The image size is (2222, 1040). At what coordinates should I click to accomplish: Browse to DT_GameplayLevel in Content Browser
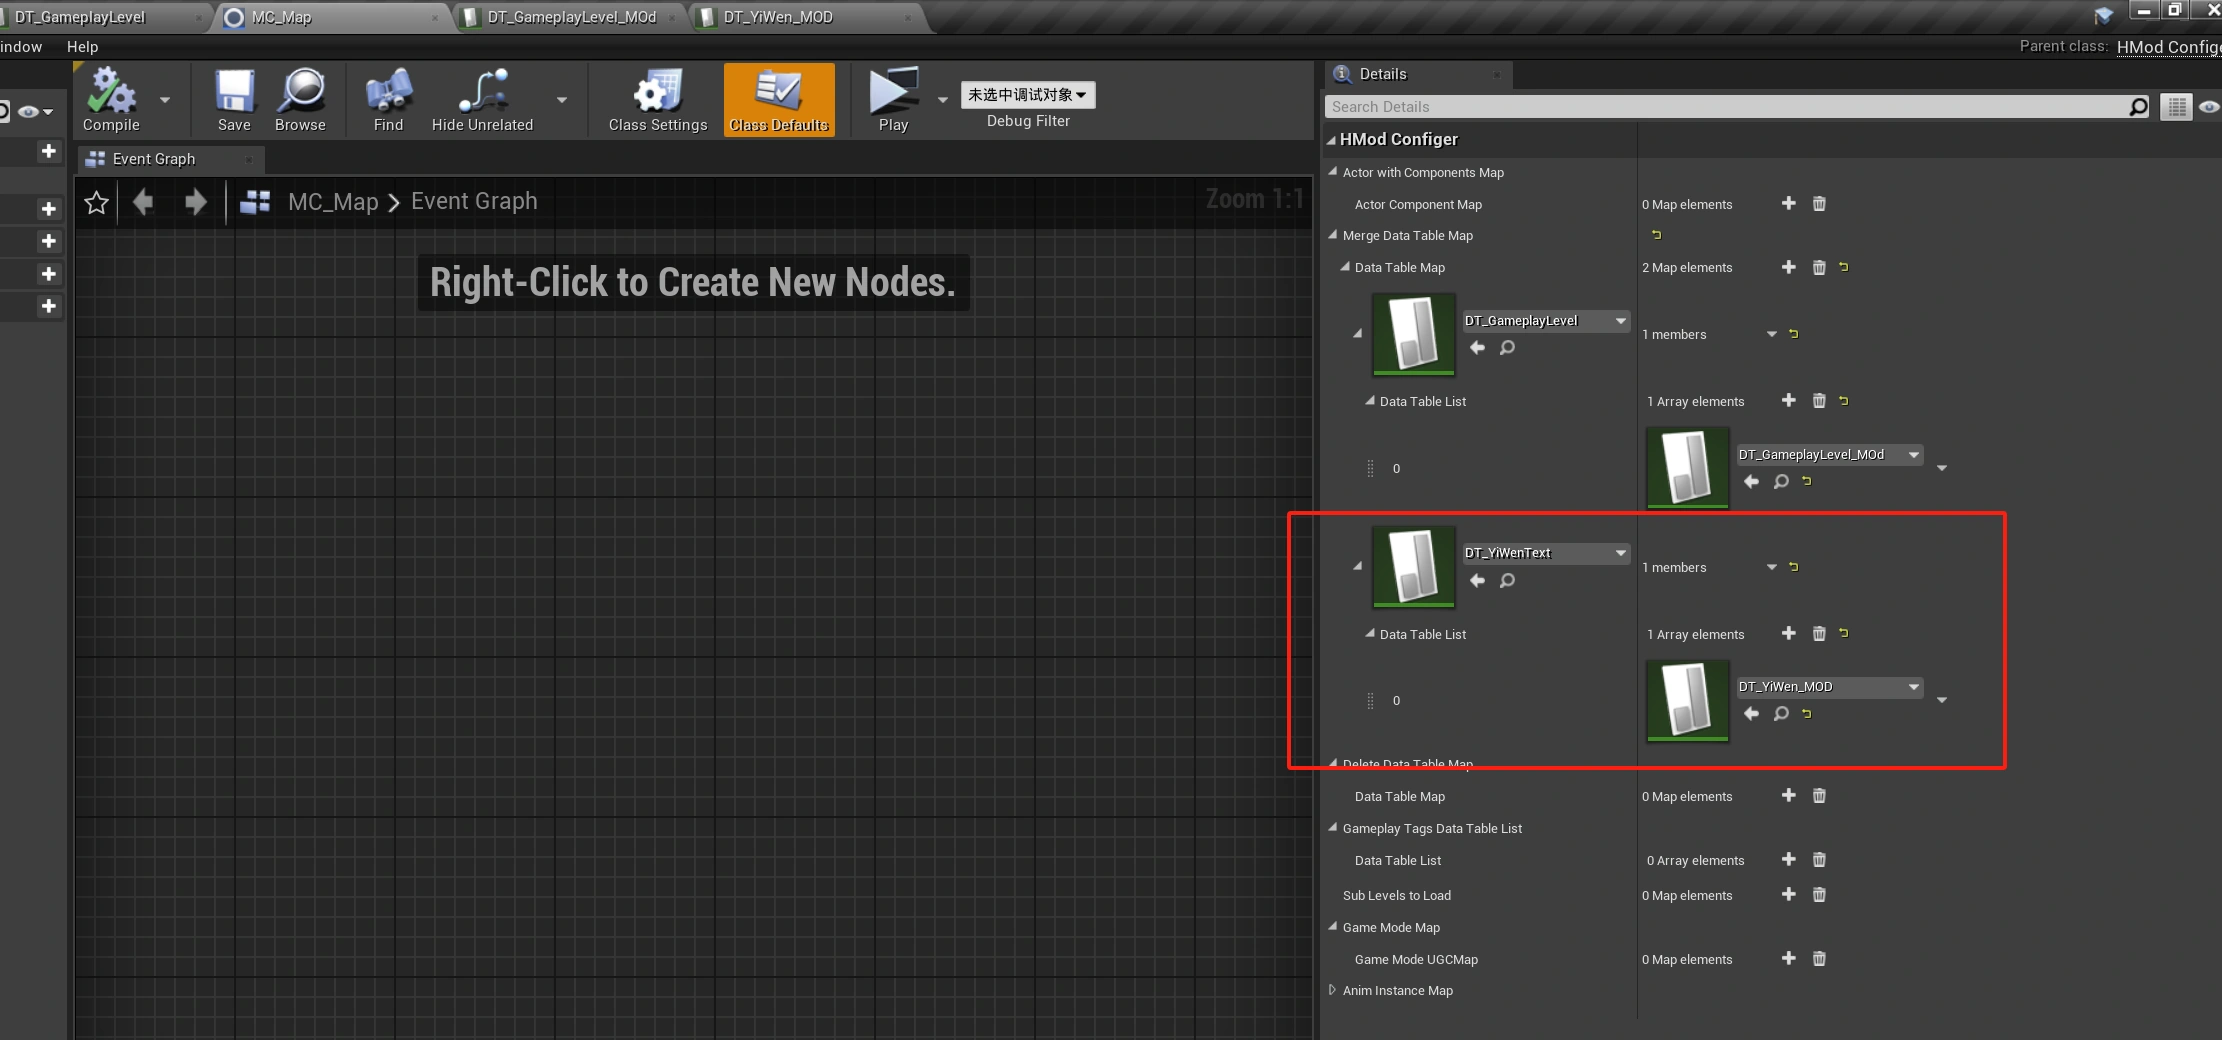coord(1507,348)
